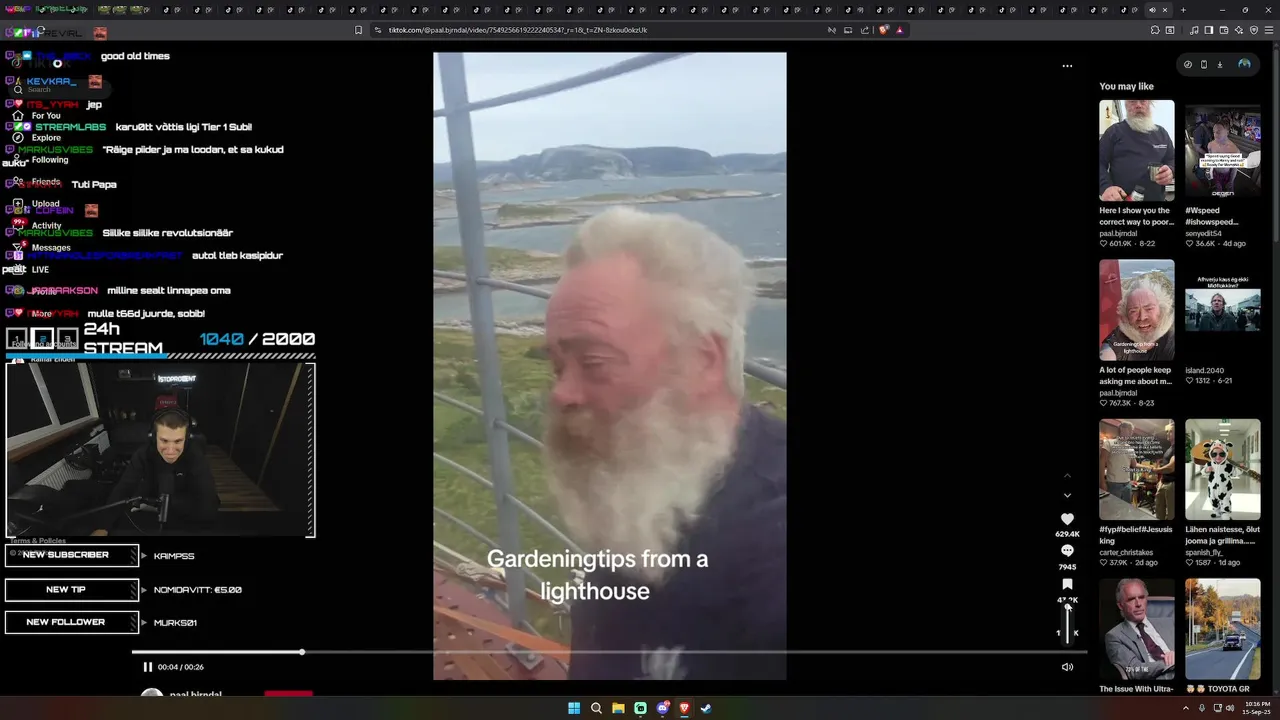Image resolution: width=1280 pixels, height=720 pixels.
Task: Click the get app phone icon
Action: click(x=1204, y=64)
